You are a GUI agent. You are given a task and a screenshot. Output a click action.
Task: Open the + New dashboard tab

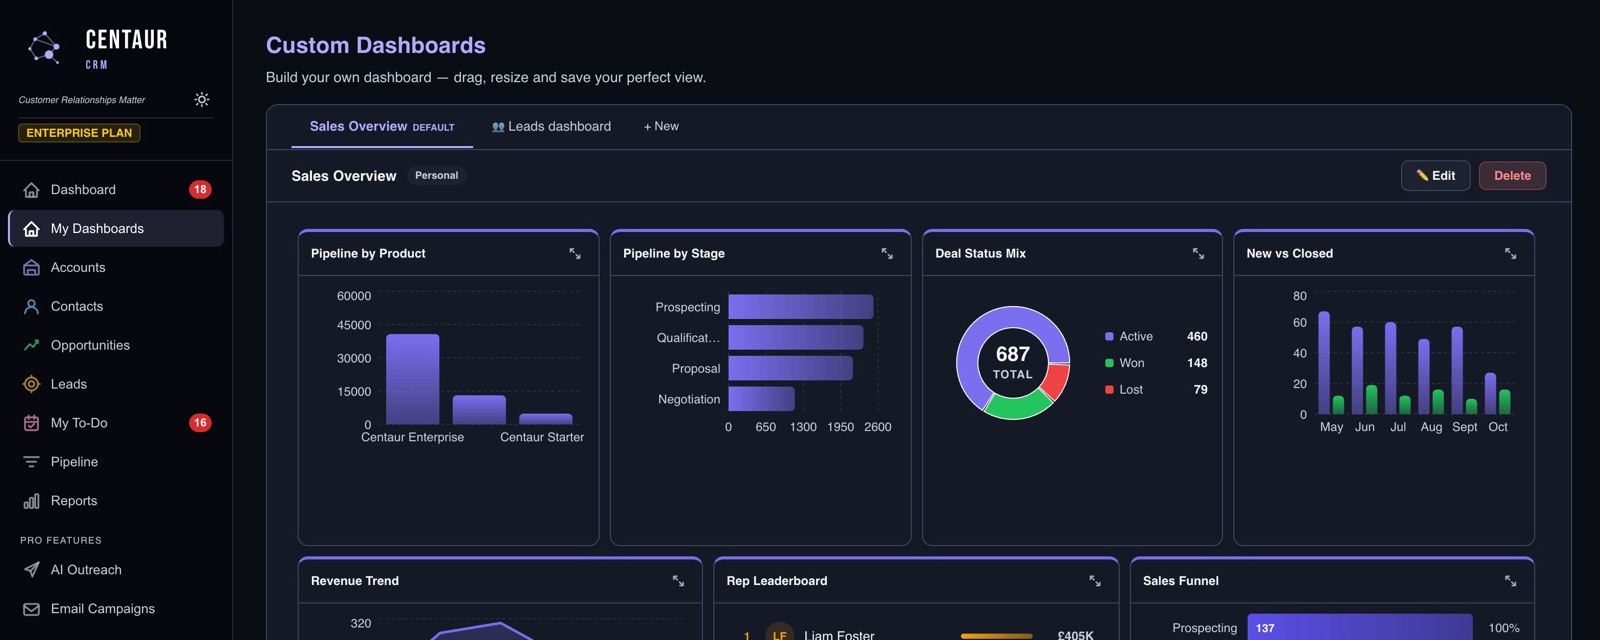pyautogui.click(x=661, y=127)
